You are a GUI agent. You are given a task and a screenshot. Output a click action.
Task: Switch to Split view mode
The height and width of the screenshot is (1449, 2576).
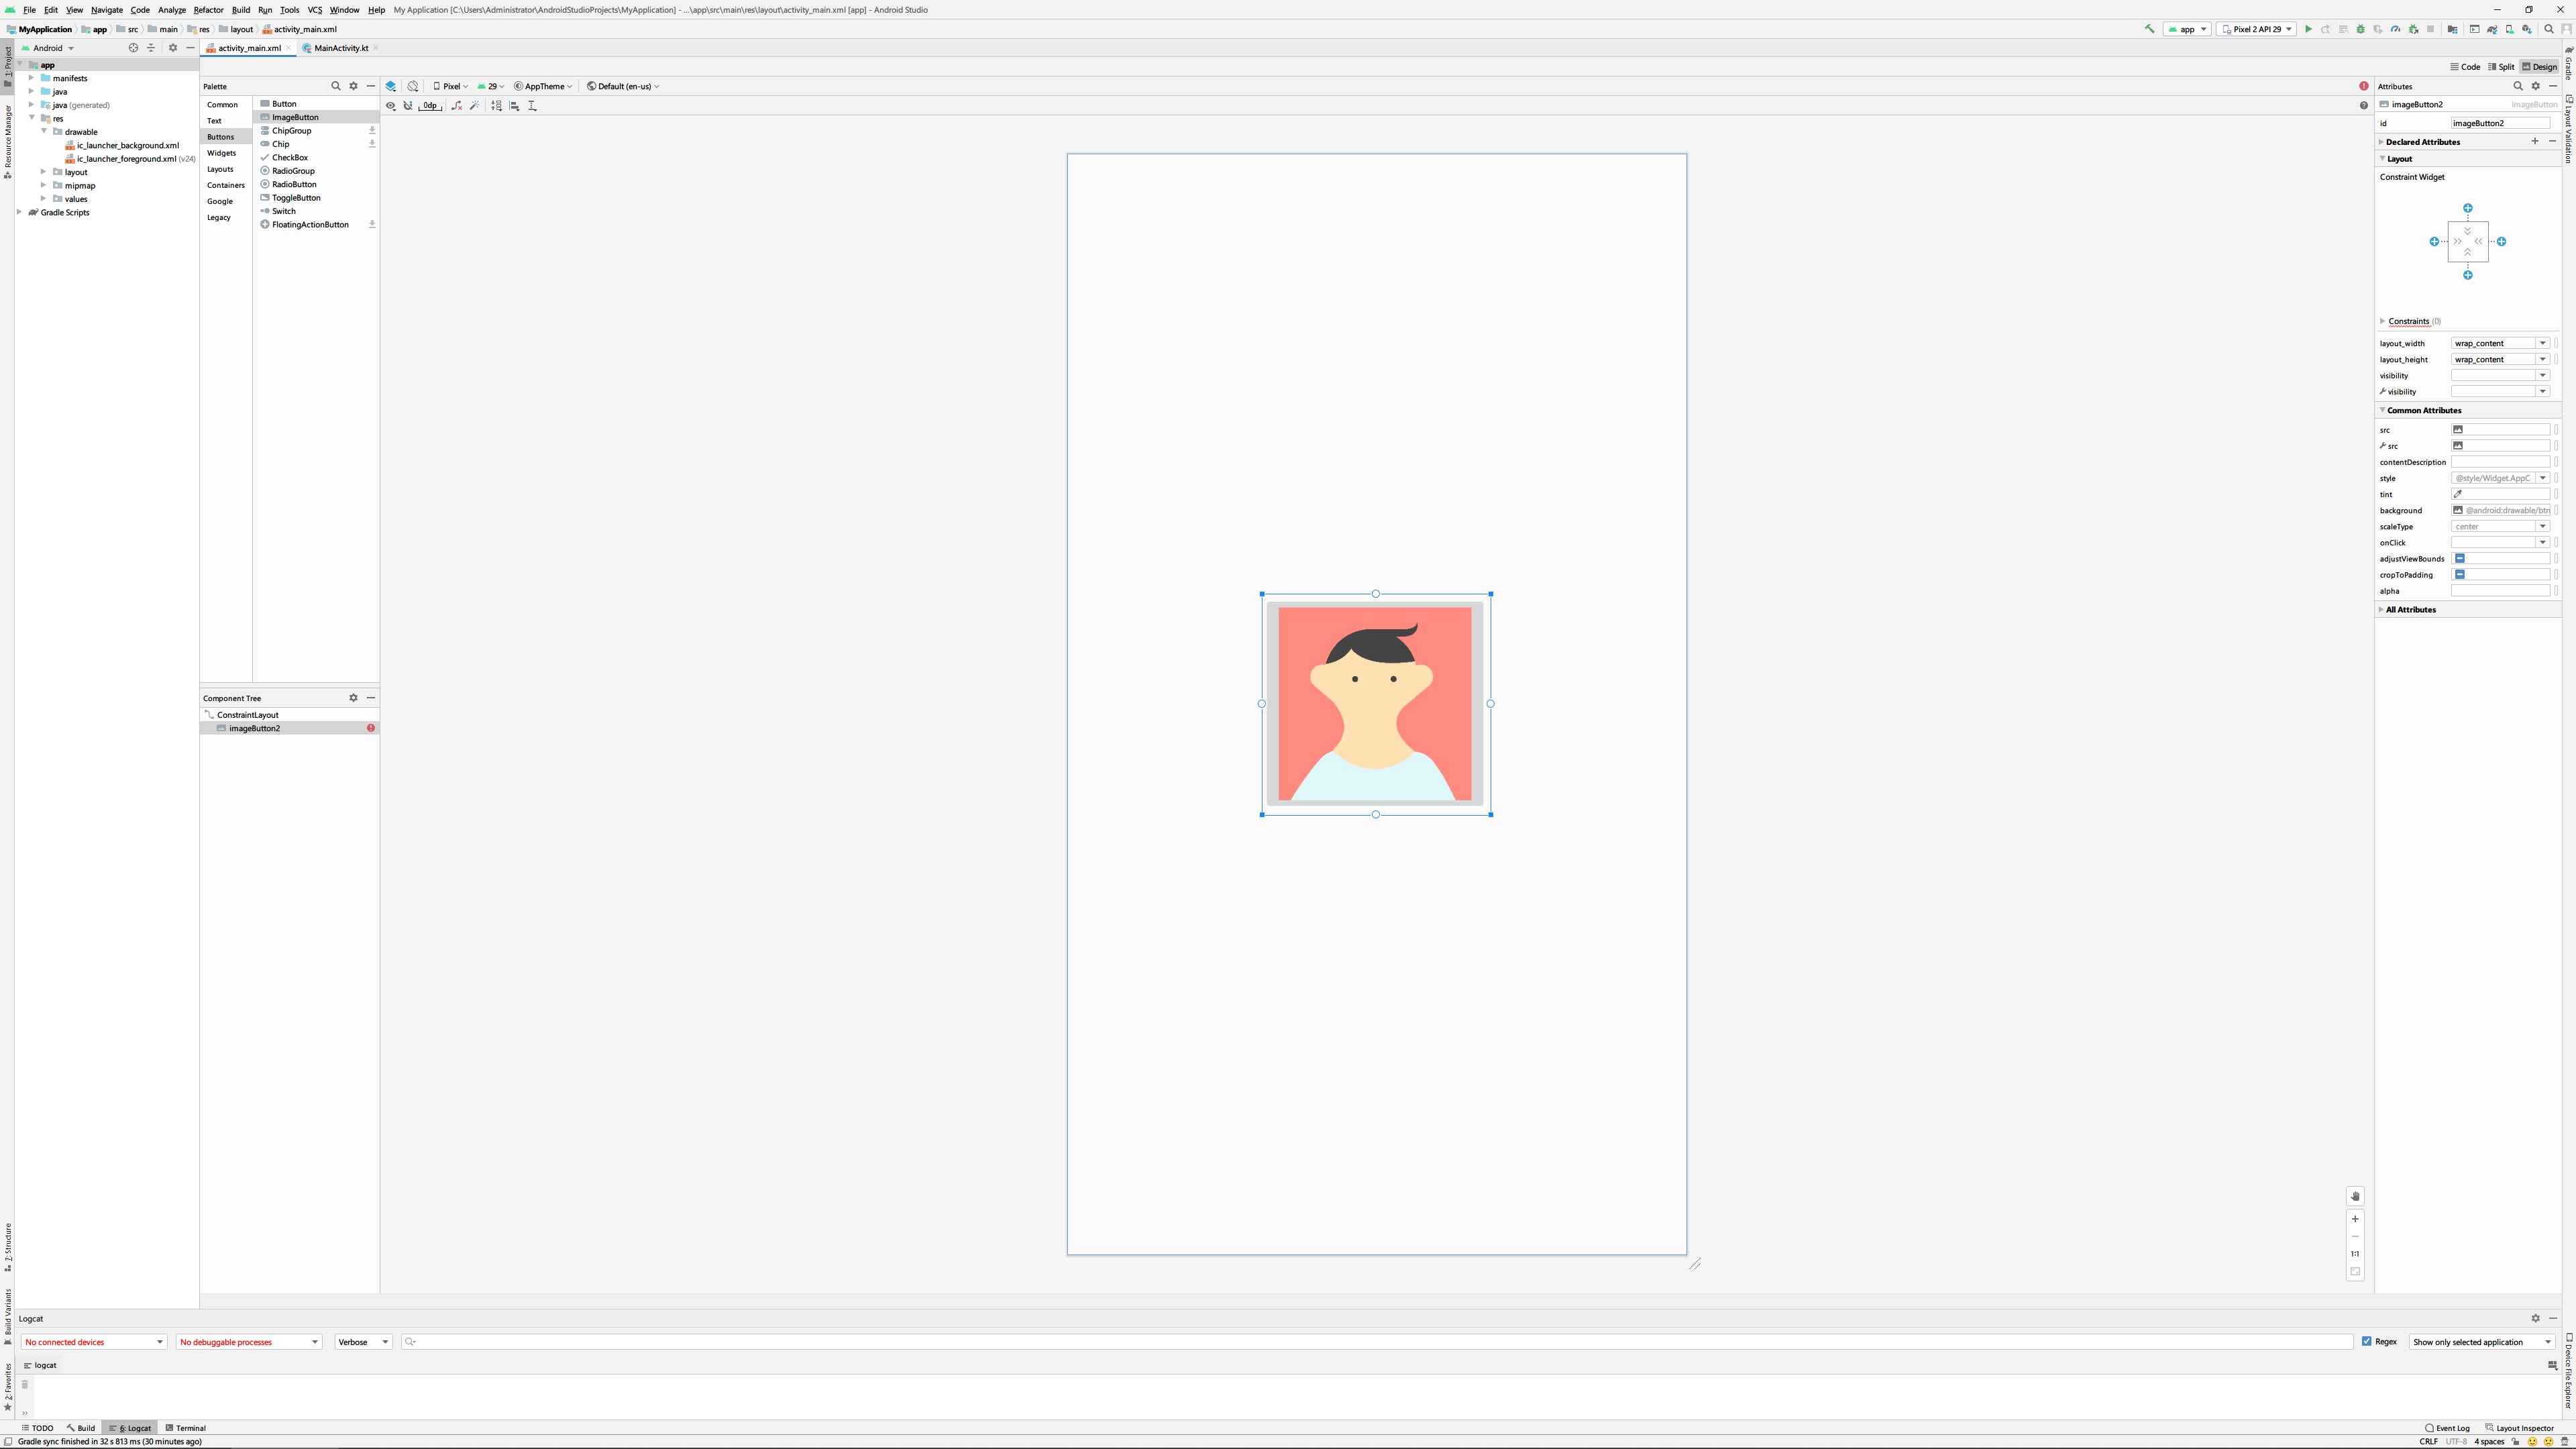2500,67
